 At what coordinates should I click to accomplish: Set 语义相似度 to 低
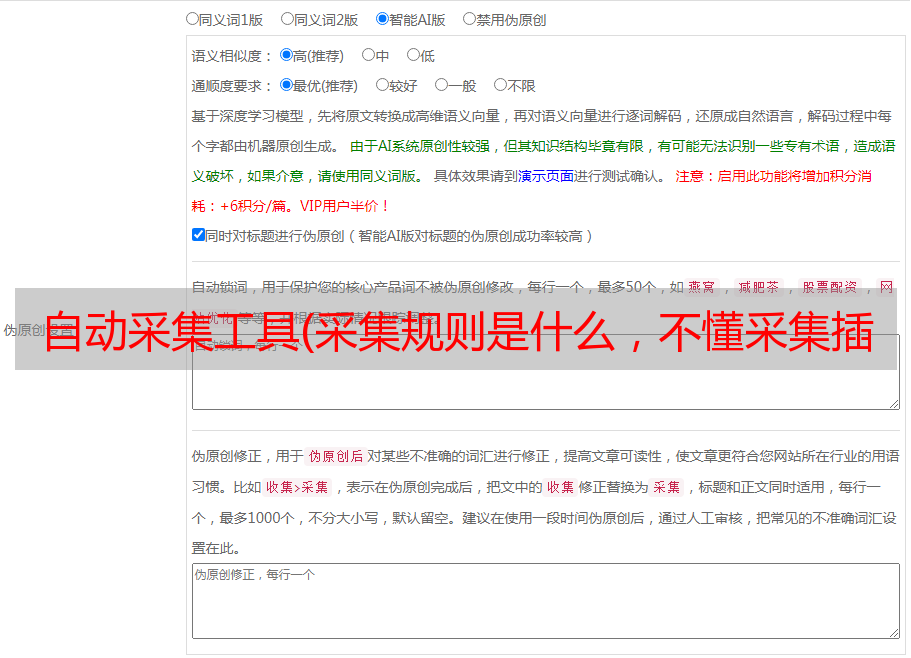point(413,55)
